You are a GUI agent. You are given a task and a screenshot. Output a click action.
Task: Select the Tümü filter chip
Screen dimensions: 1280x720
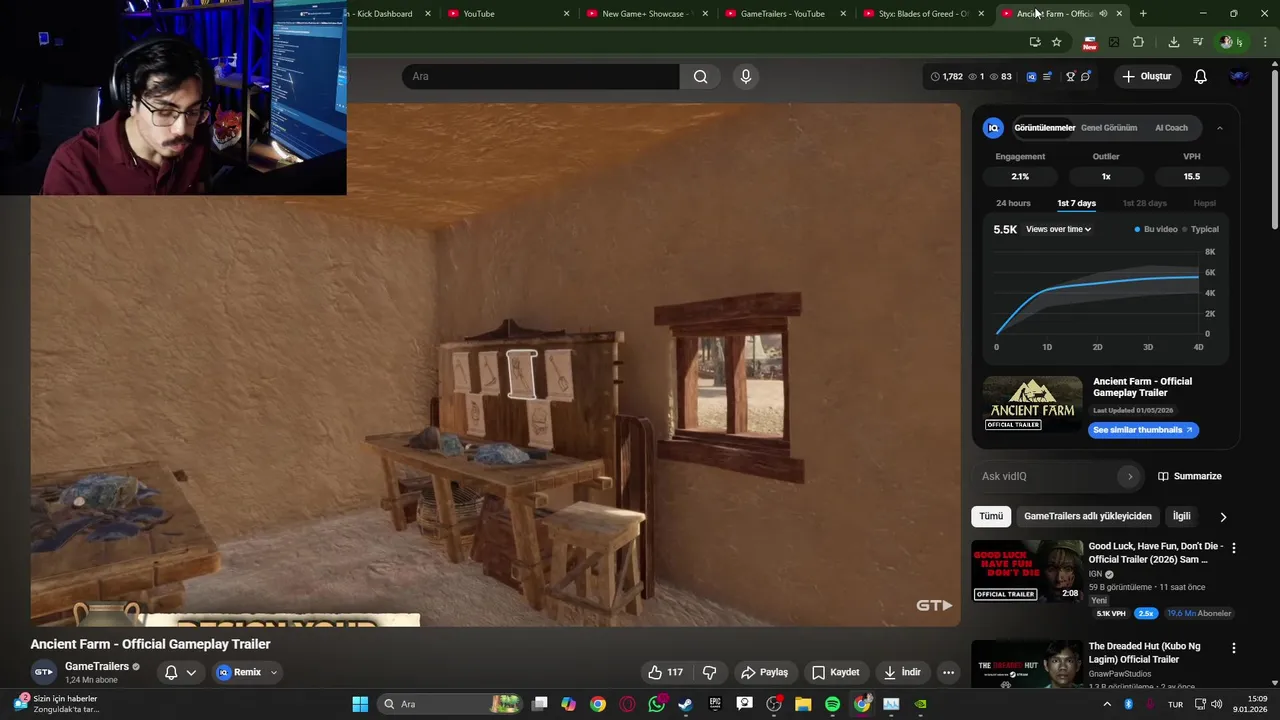[x=991, y=516]
